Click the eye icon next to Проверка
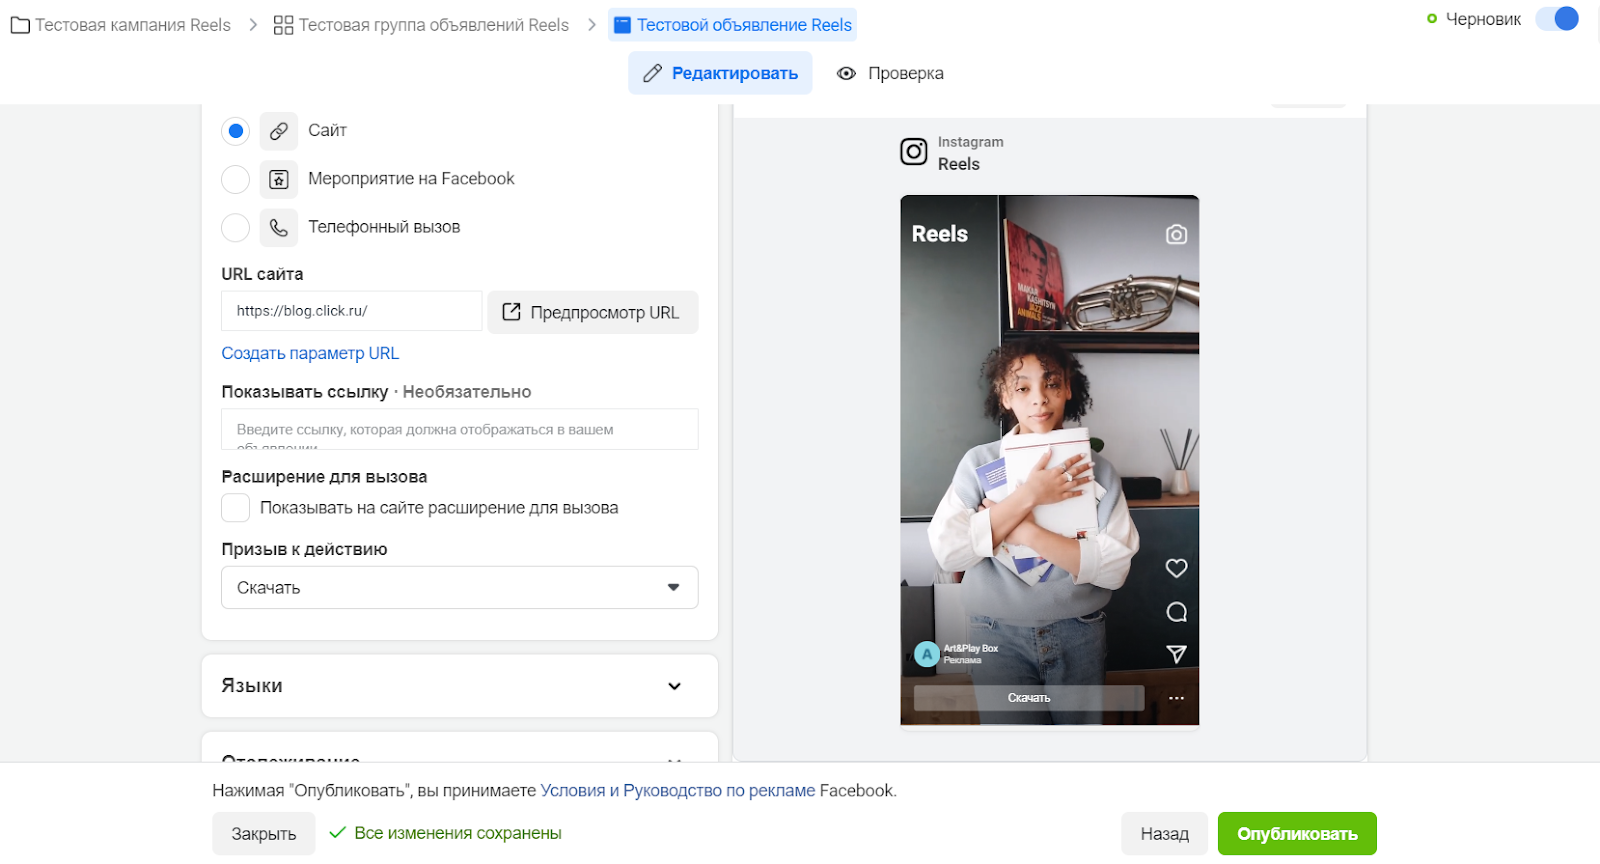 click(x=846, y=73)
